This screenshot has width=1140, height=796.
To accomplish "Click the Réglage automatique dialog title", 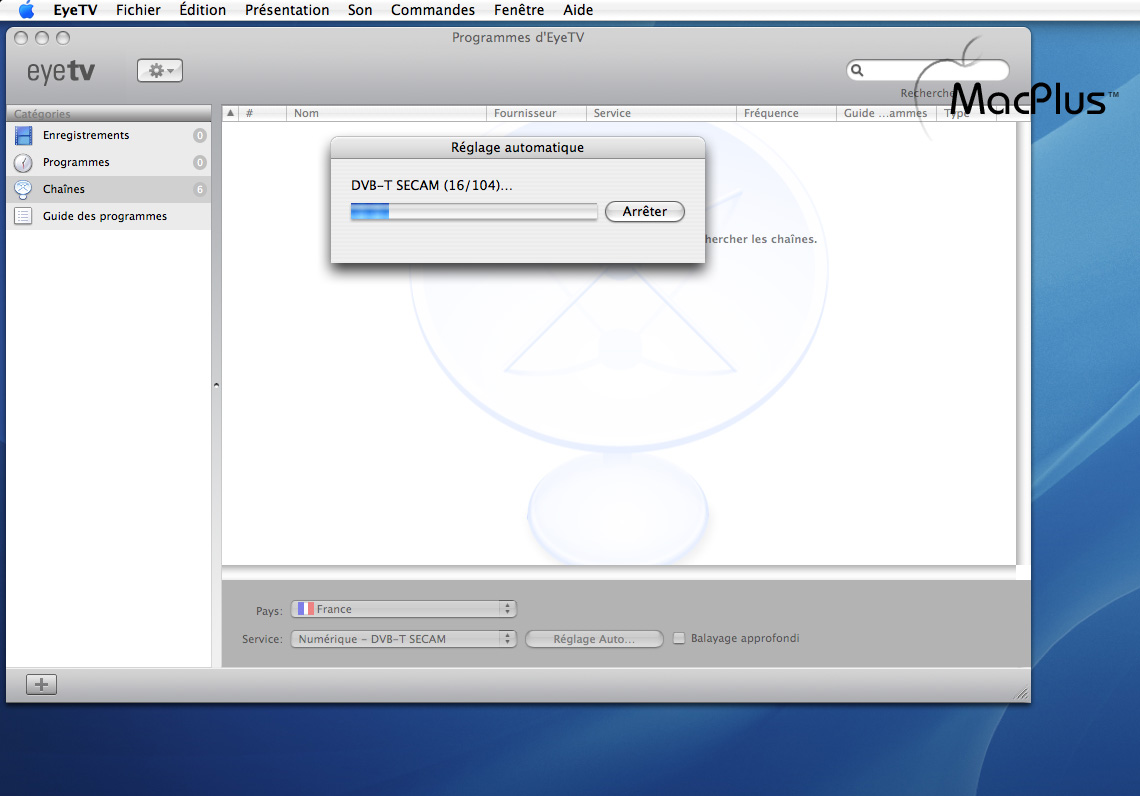I will 518,148.
